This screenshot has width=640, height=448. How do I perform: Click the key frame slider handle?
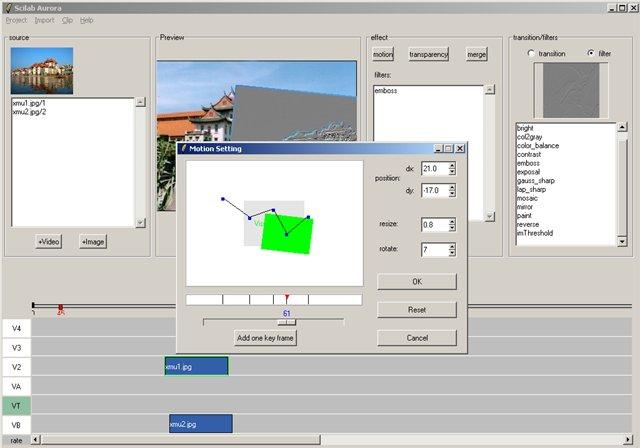click(287, 322)
